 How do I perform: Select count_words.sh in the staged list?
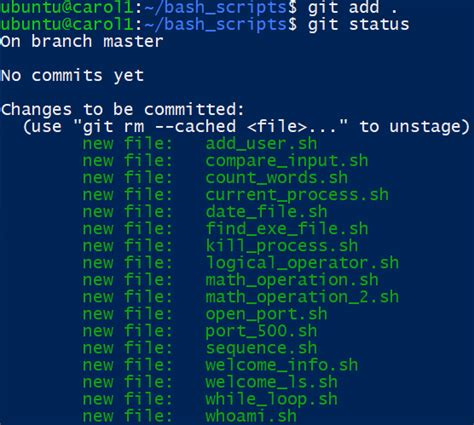pyautogui.click(x=276, y=178)
